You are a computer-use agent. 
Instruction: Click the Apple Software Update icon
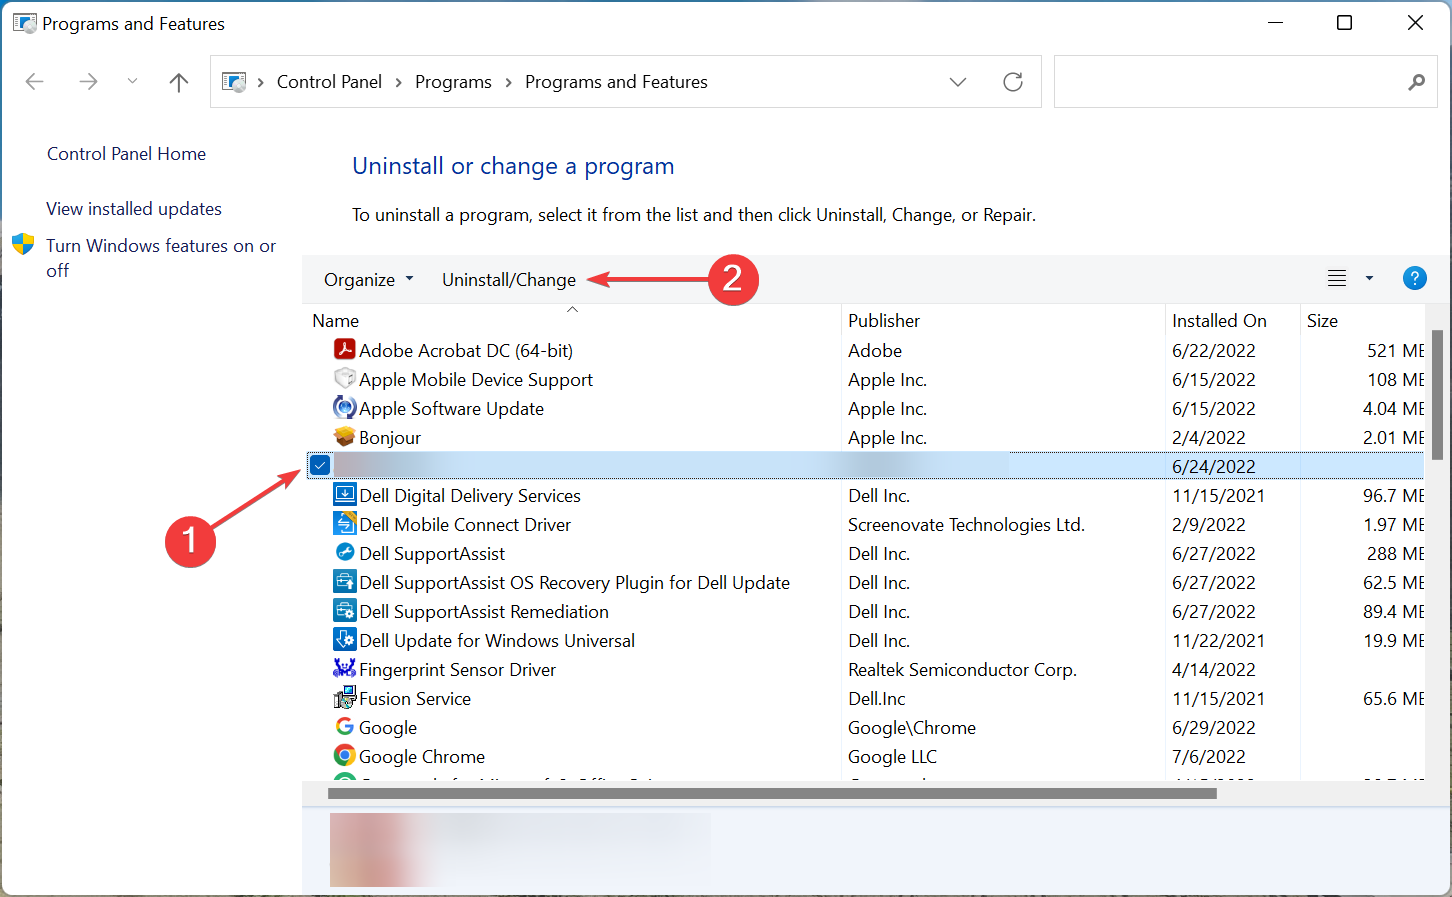coord(344,407)
